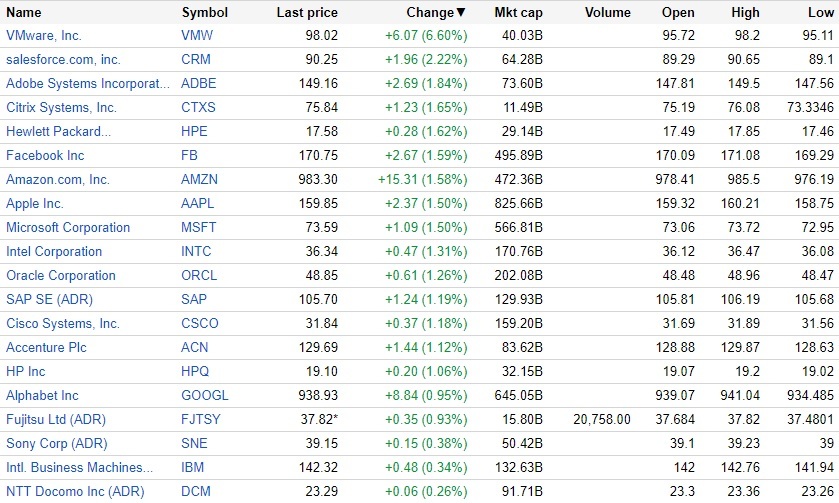Open the Oracle Corporation link
This screenshot has width=839, height=503.
(61, 275)
